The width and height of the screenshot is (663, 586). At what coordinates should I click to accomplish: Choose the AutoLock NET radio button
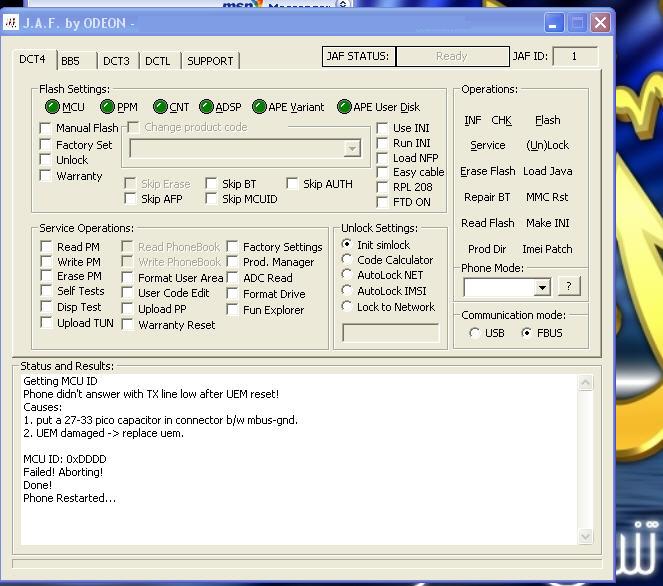[x=347, y=274]
